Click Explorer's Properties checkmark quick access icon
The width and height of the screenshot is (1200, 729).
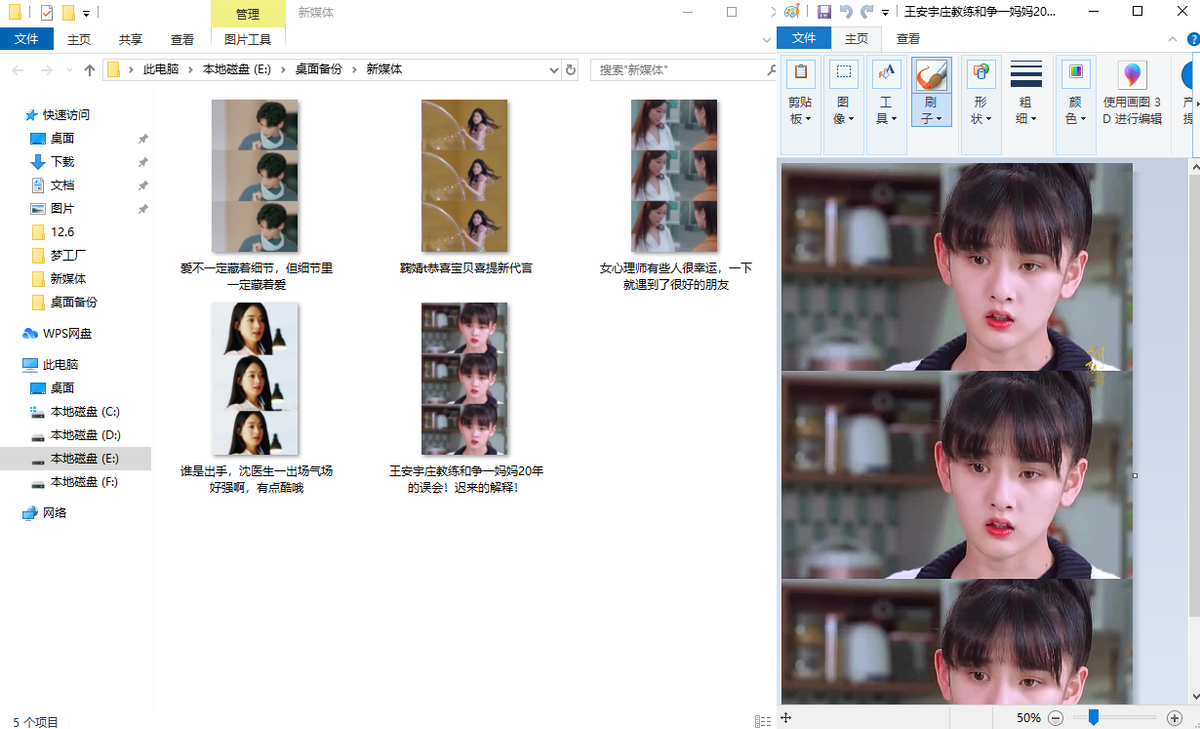[46, 13]
